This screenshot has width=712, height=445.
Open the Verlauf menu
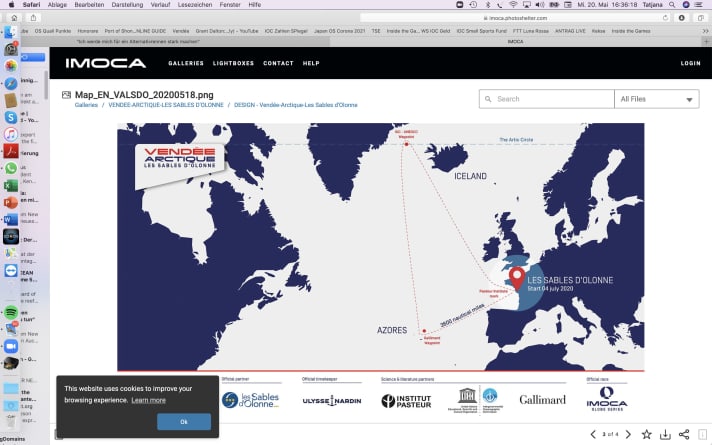click(160, 5)
